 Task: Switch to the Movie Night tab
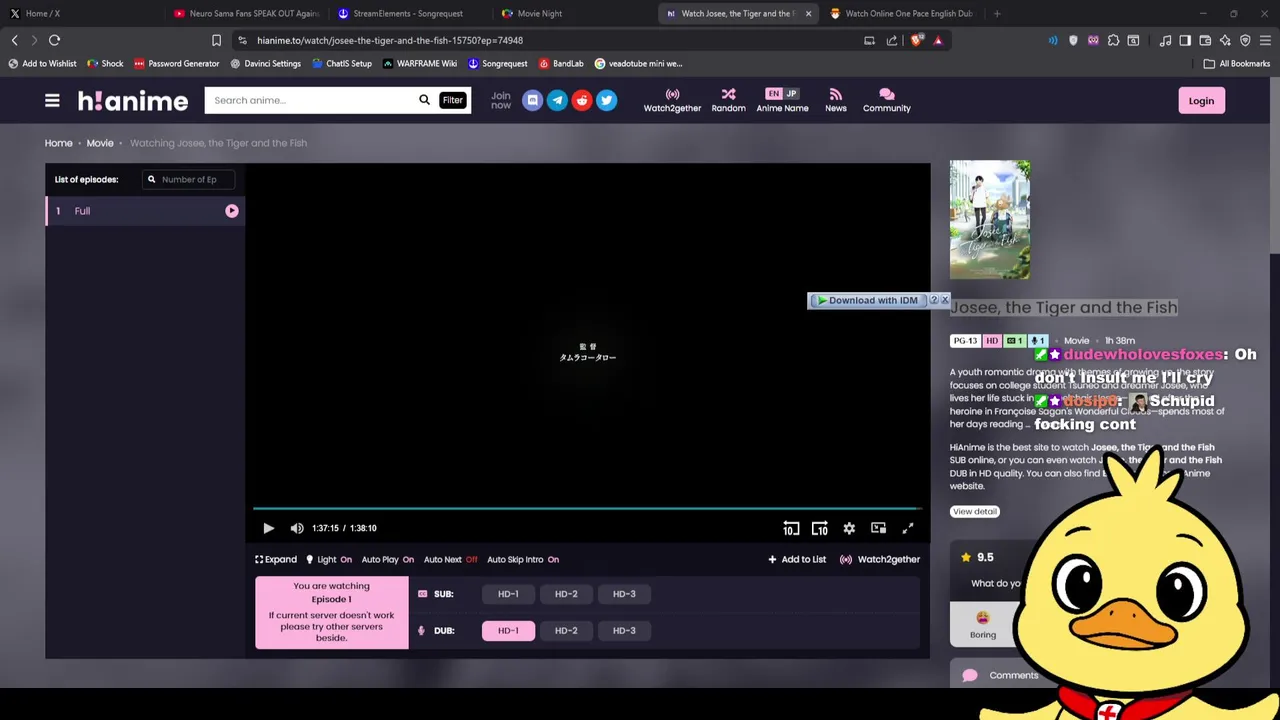[x=572, y=13]
